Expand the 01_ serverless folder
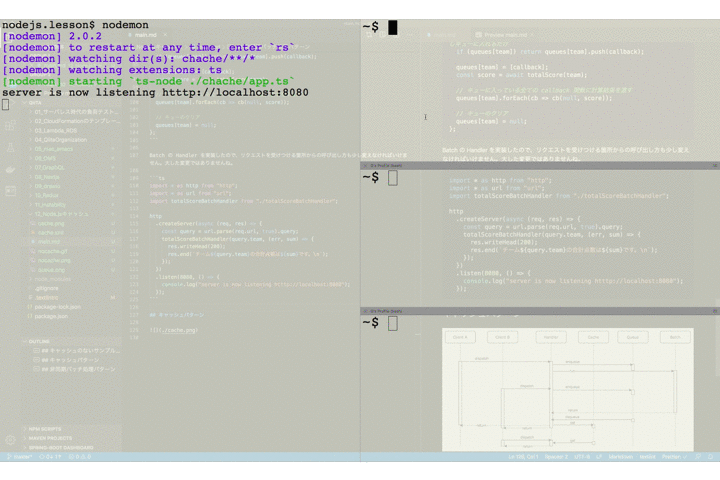The width and height of the screenshot is (720, 480). click(73, 112)
